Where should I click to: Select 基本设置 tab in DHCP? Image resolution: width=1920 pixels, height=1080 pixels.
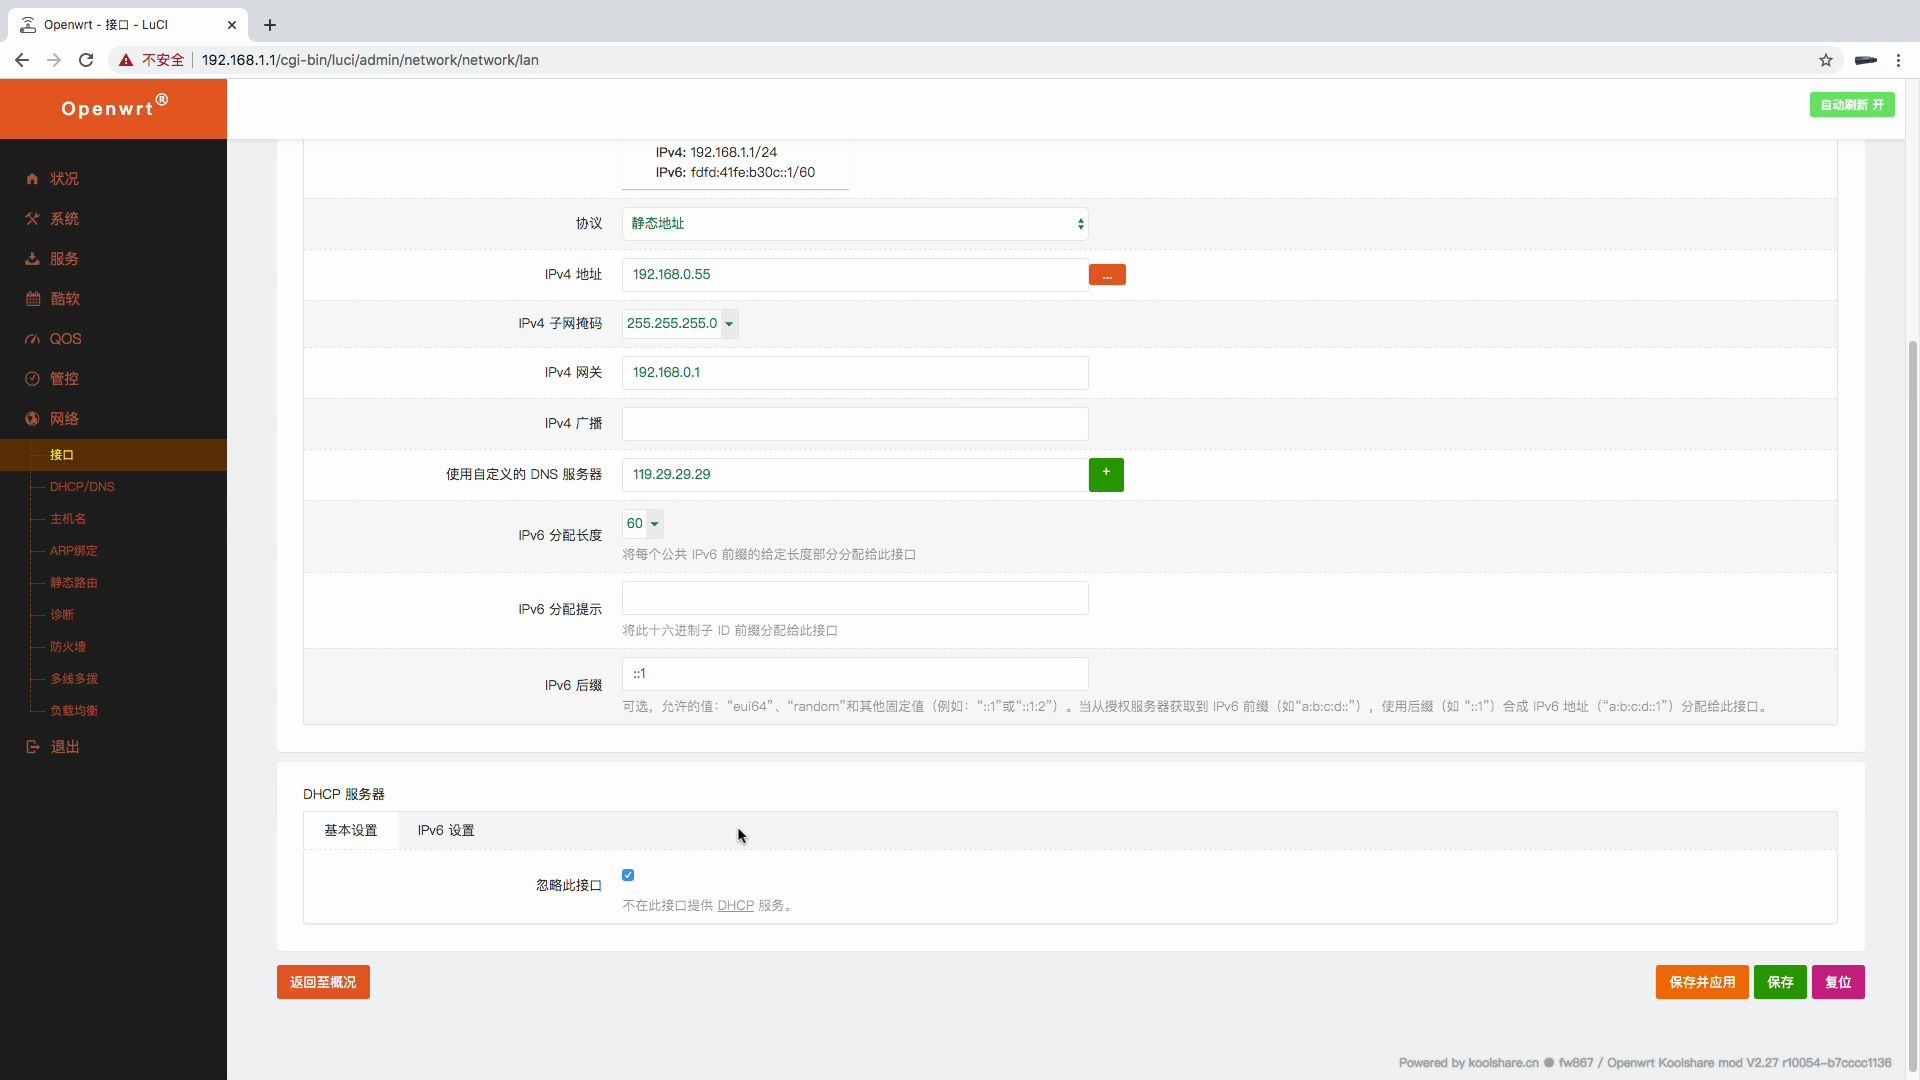point(349,829)
